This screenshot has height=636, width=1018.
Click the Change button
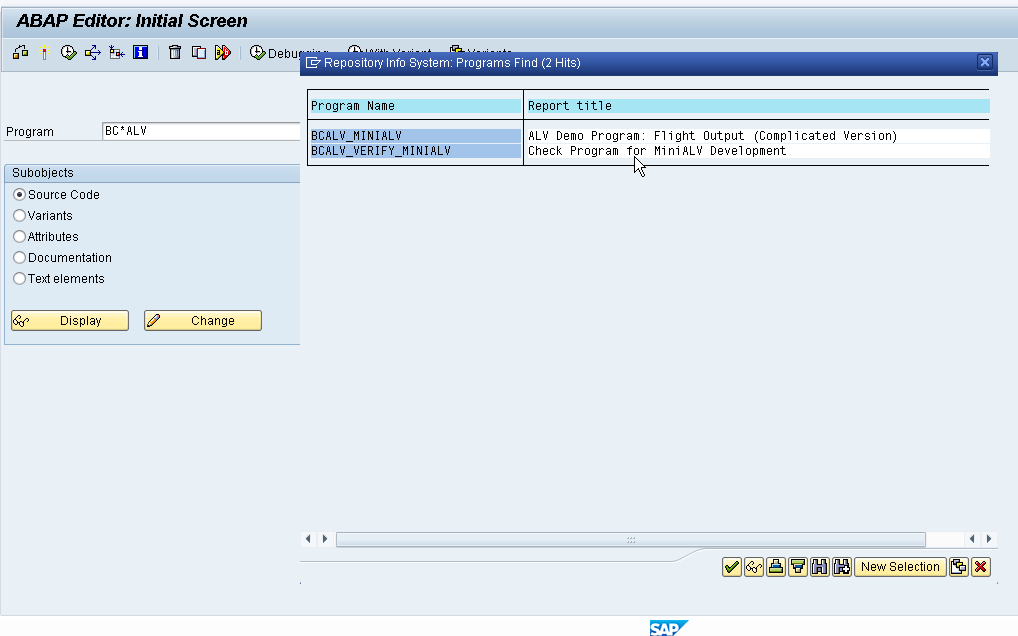(203, 321)
